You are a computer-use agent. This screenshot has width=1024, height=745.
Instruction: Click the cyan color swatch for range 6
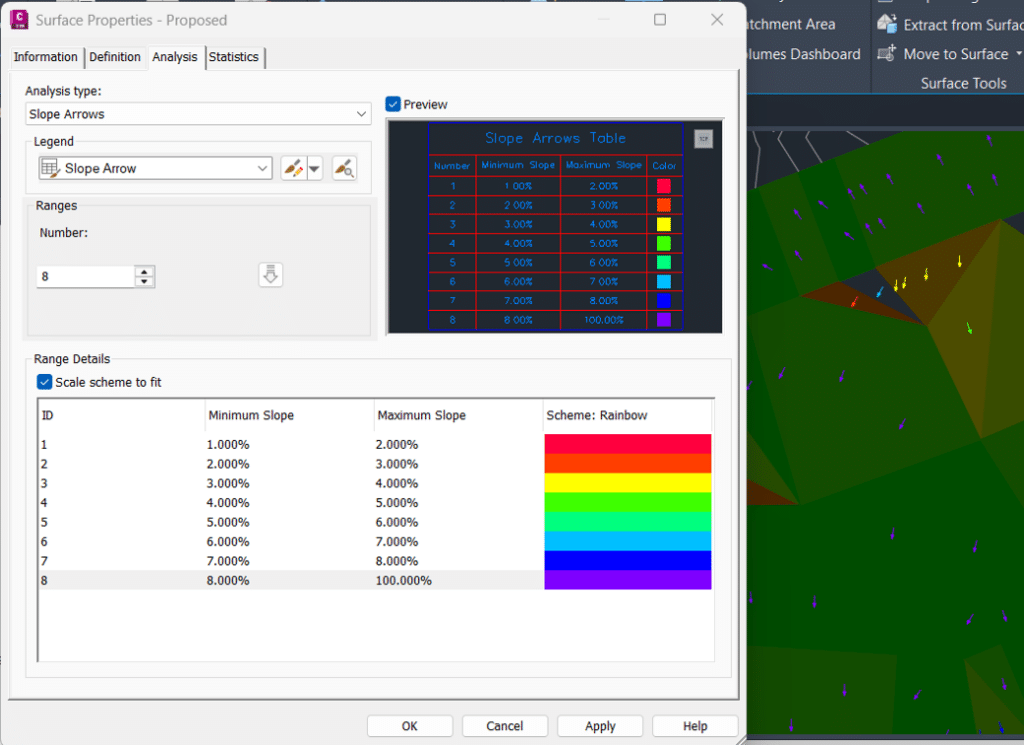pos(628,541)
